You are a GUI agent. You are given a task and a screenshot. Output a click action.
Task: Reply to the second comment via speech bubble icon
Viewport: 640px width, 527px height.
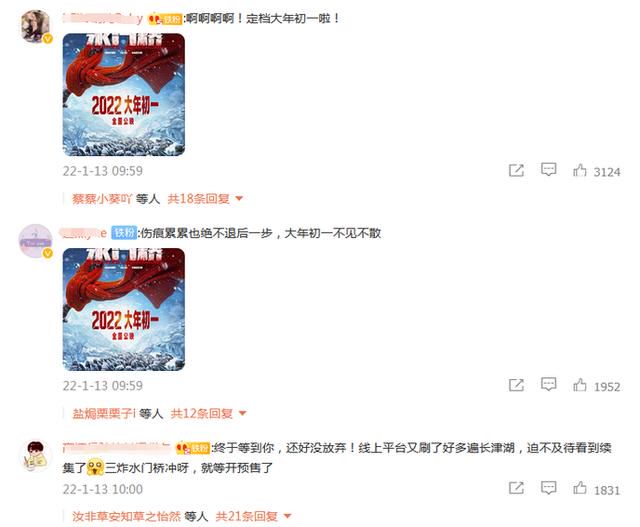coord(548,384)
